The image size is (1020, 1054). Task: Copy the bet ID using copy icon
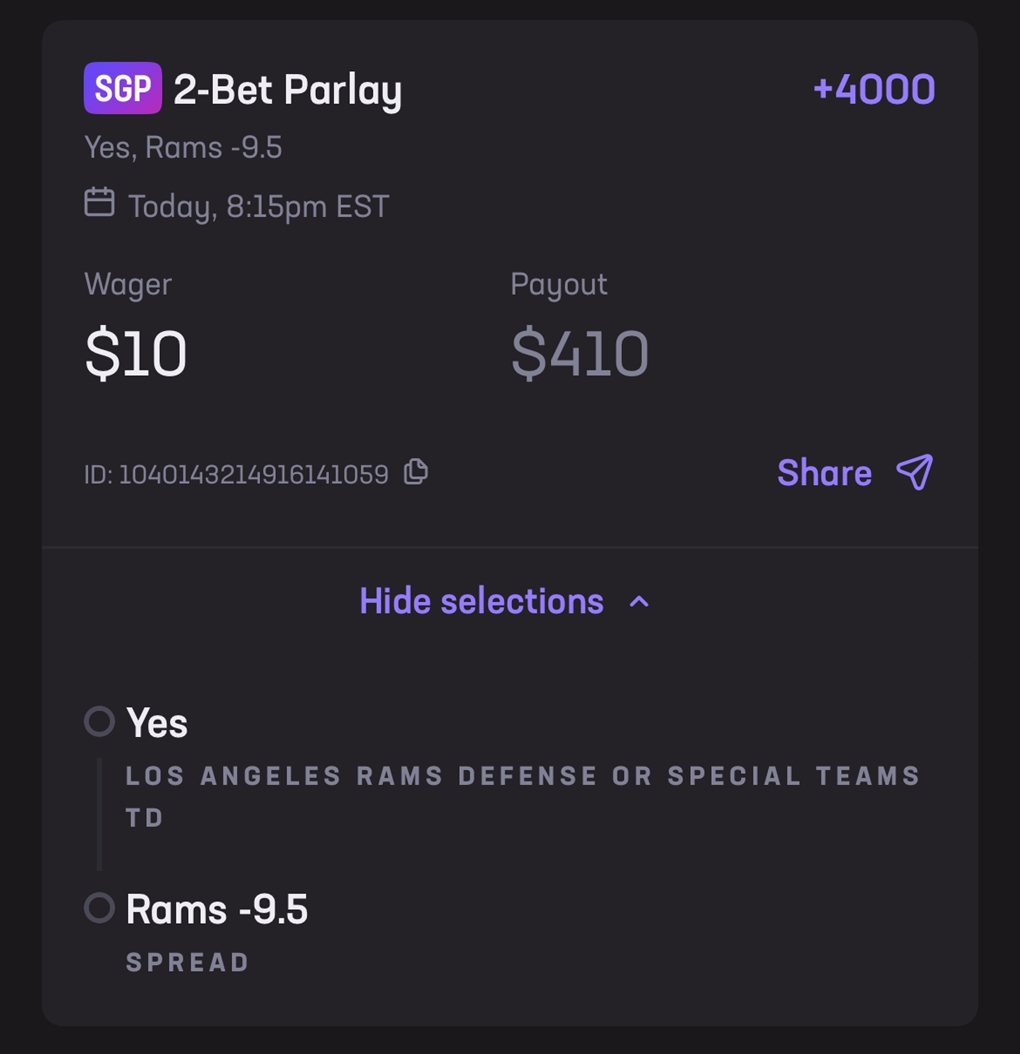[416, 472]
